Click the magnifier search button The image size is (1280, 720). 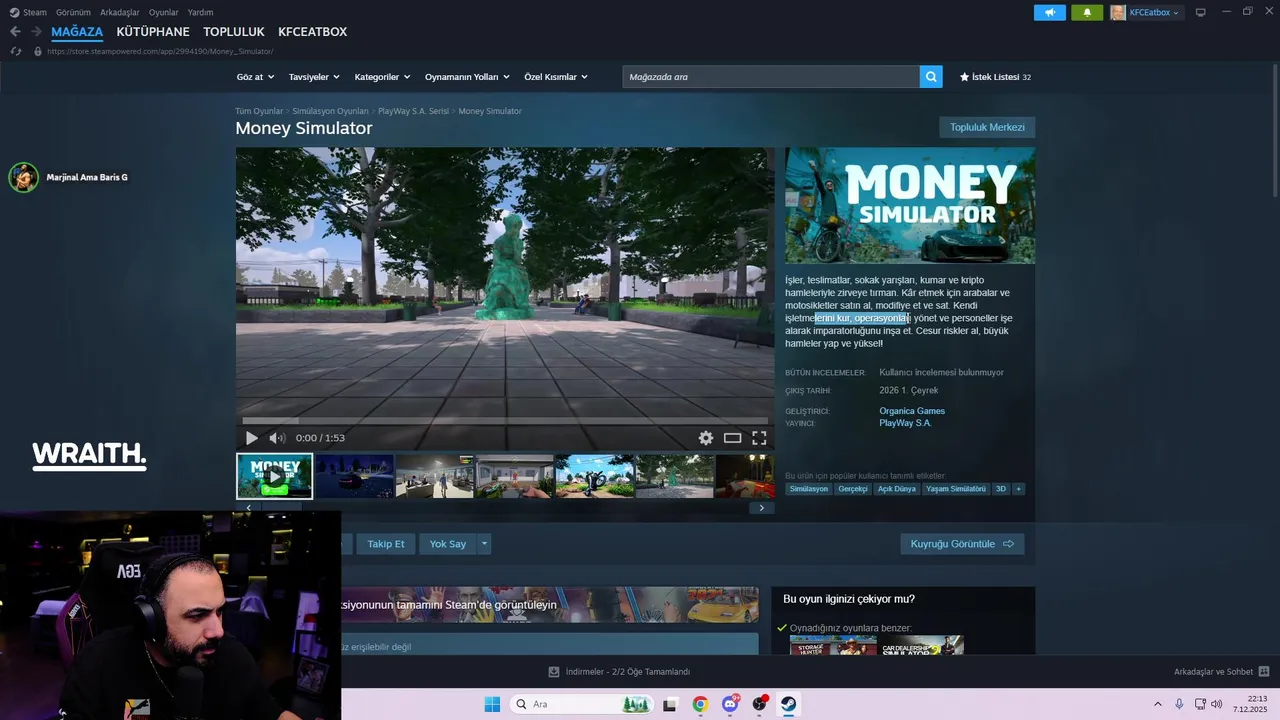tap(931, 77)
